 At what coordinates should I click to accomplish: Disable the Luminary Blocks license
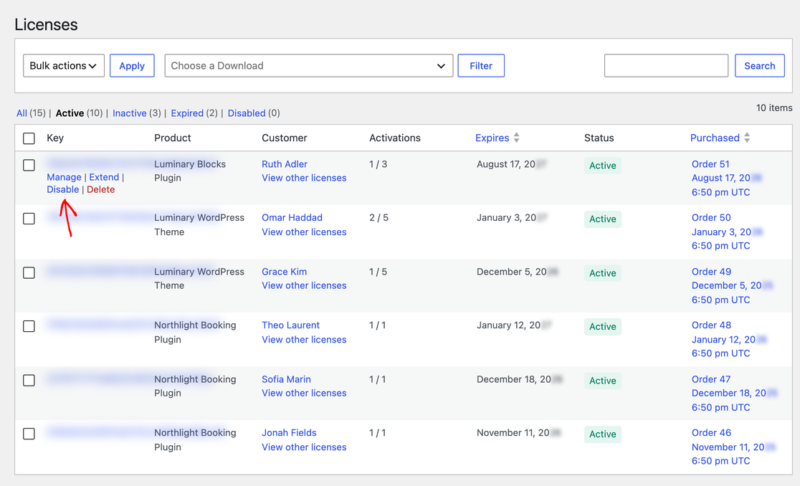pos(63,189)
